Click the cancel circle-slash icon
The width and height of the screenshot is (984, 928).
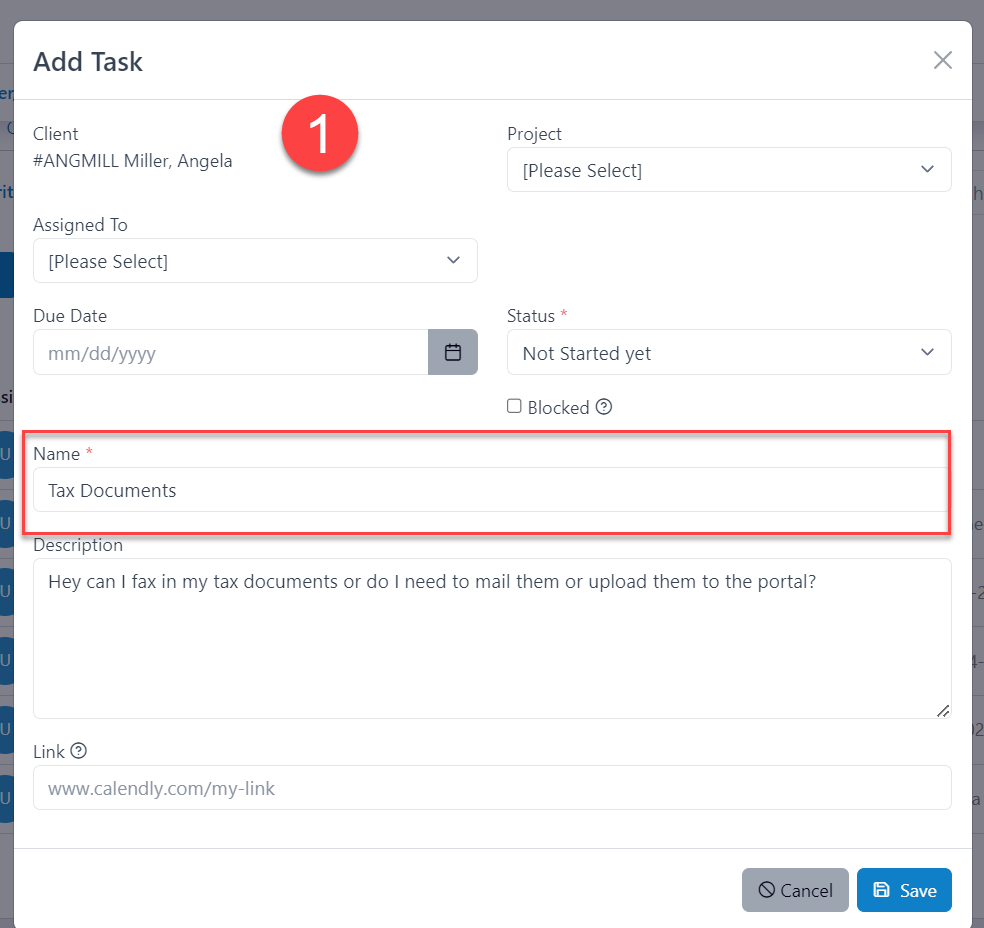pyautogui.click(x=765, y=889)
